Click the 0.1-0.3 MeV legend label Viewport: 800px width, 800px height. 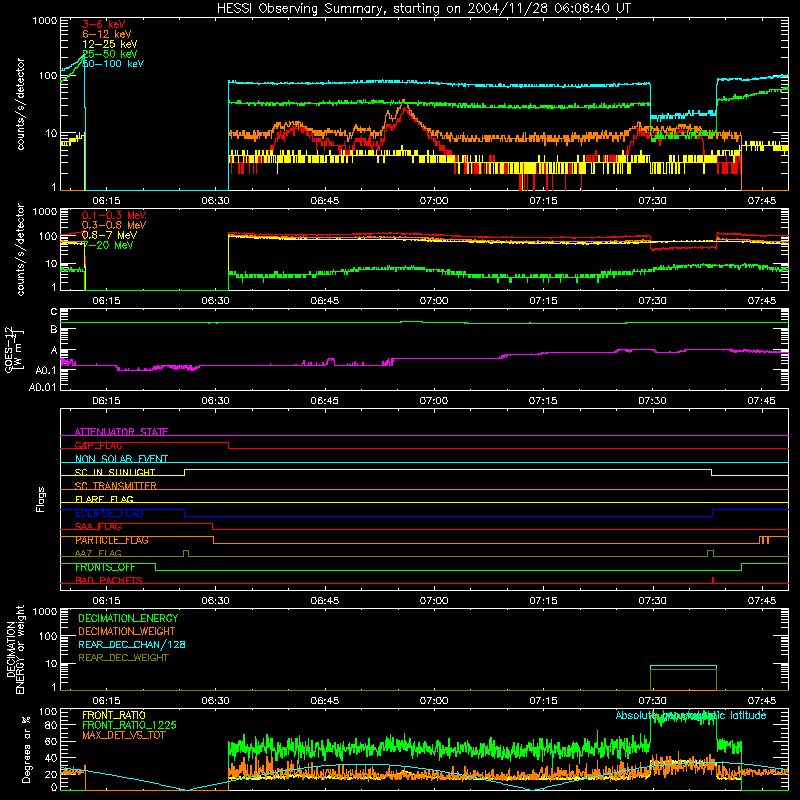[114, 215]
